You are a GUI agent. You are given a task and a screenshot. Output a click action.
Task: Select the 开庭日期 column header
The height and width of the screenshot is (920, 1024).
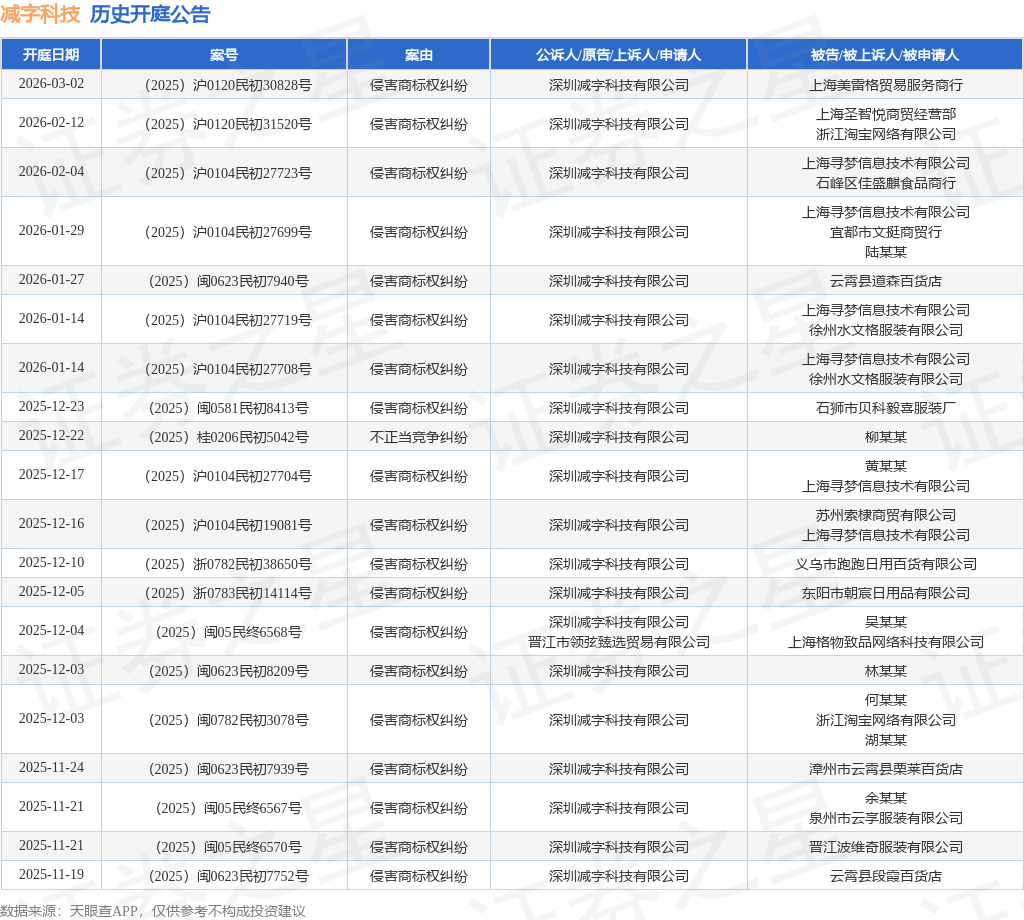(x=51, y=55)
